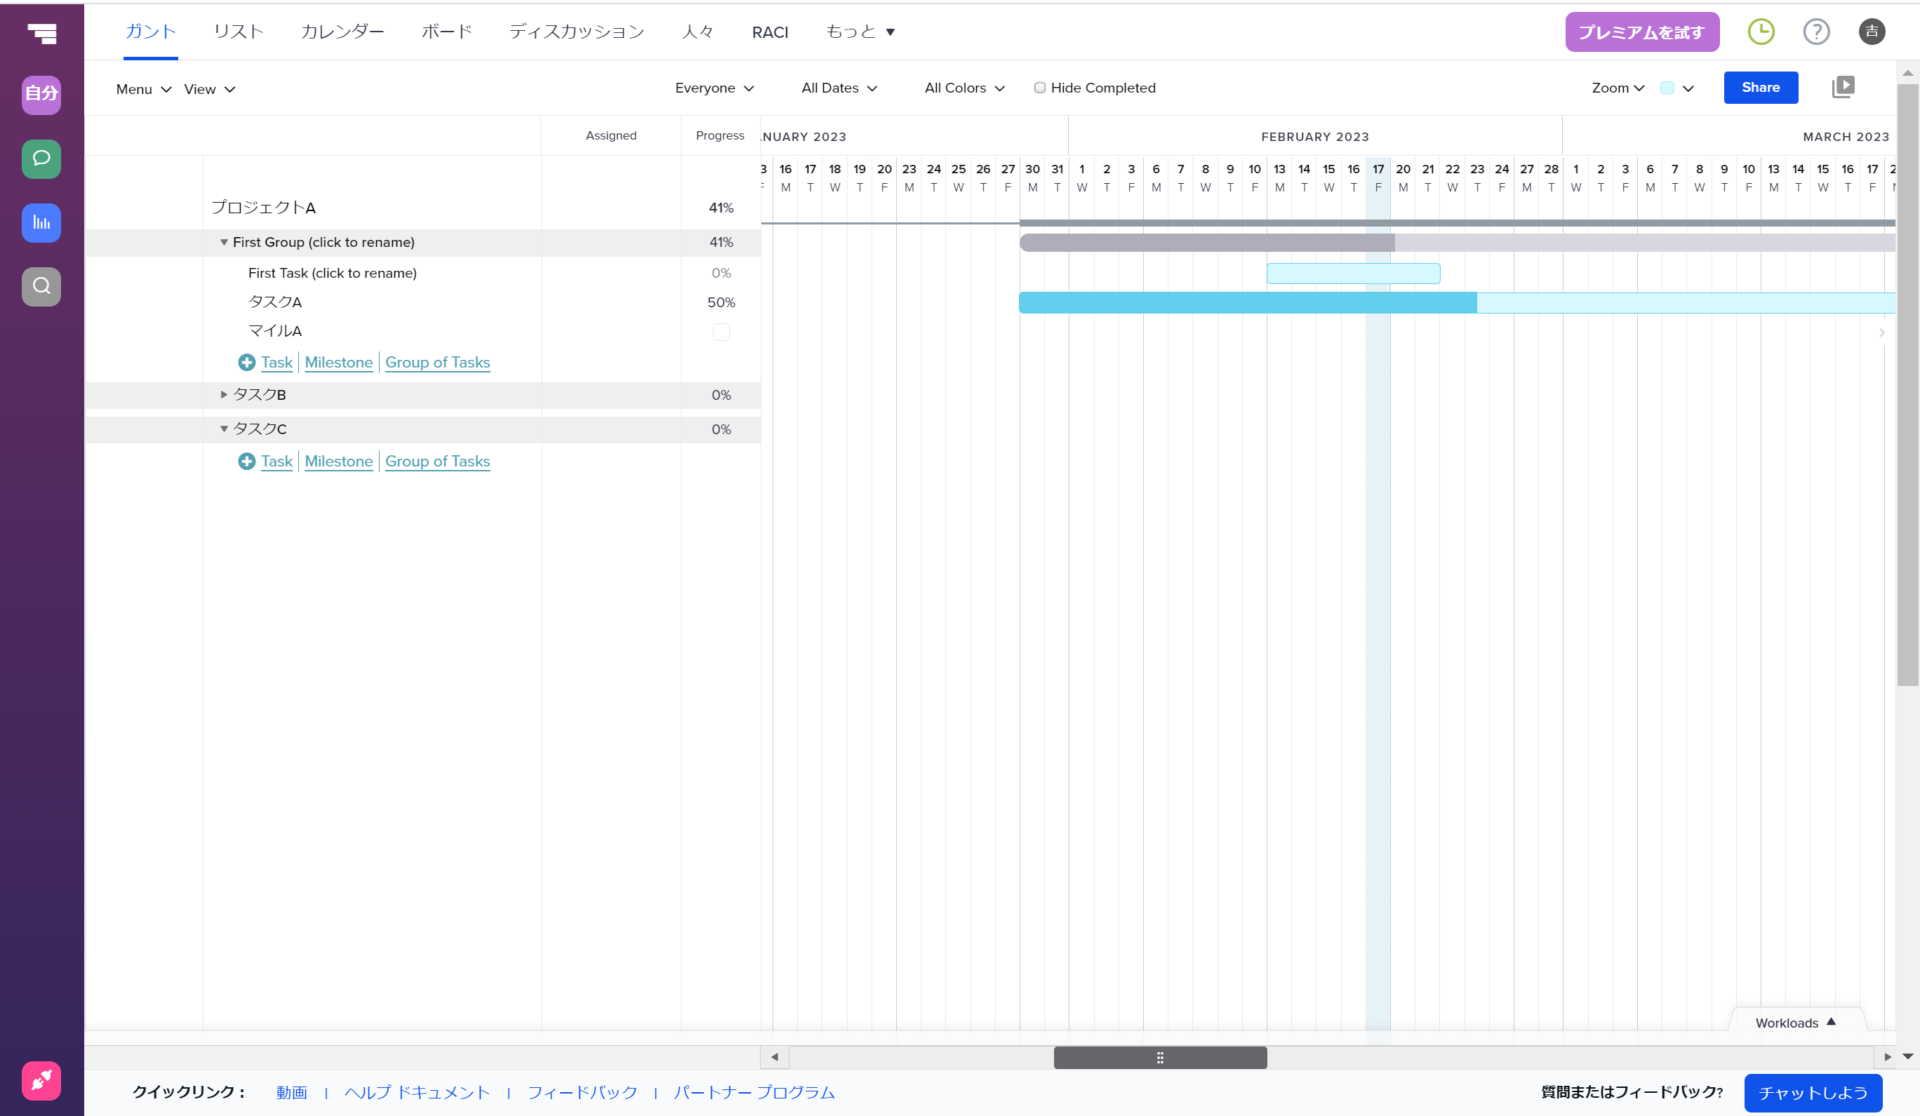Open the time tracking clock icon

(x=1760, y=32)
